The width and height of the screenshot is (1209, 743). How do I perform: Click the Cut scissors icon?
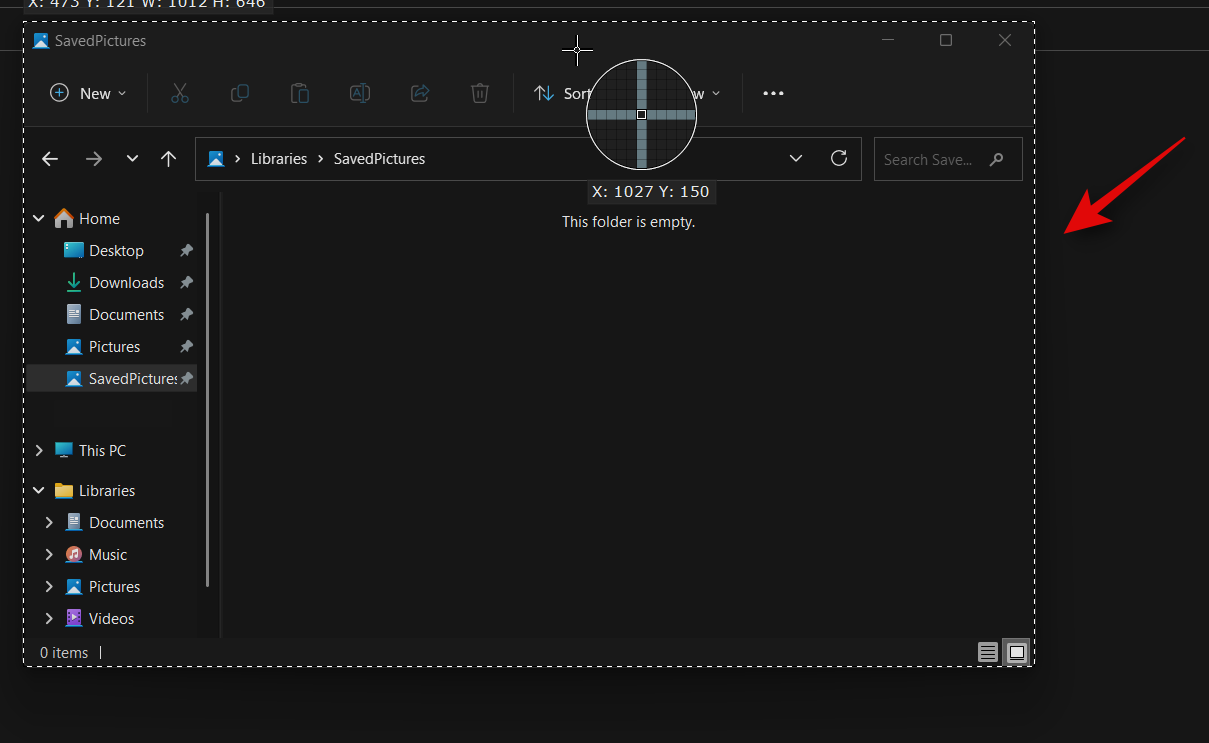180,93
